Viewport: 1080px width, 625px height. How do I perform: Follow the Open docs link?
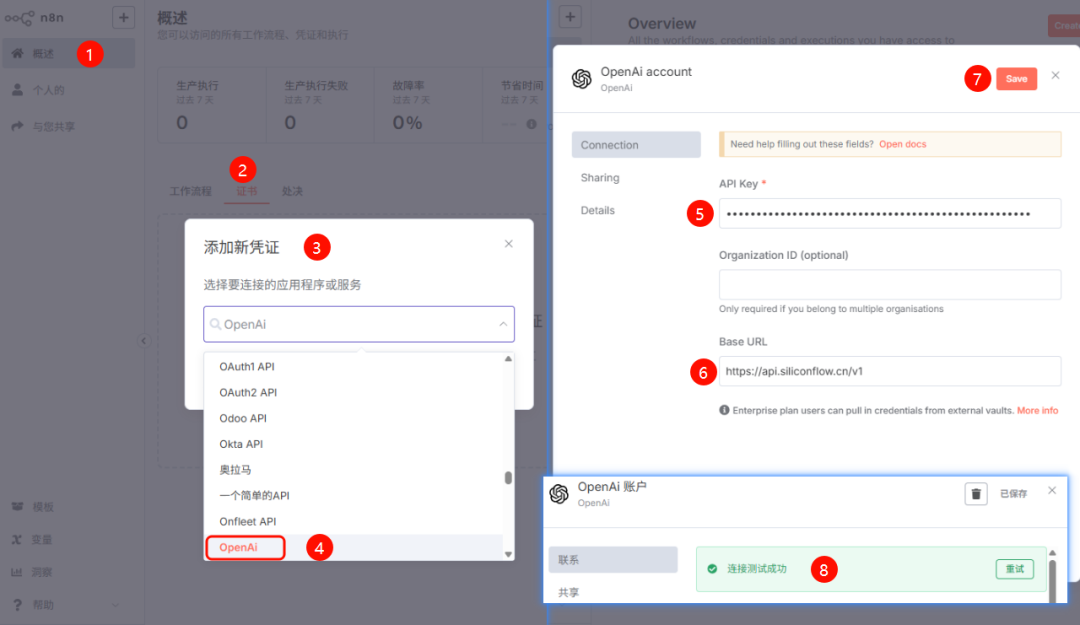(902, 144)
